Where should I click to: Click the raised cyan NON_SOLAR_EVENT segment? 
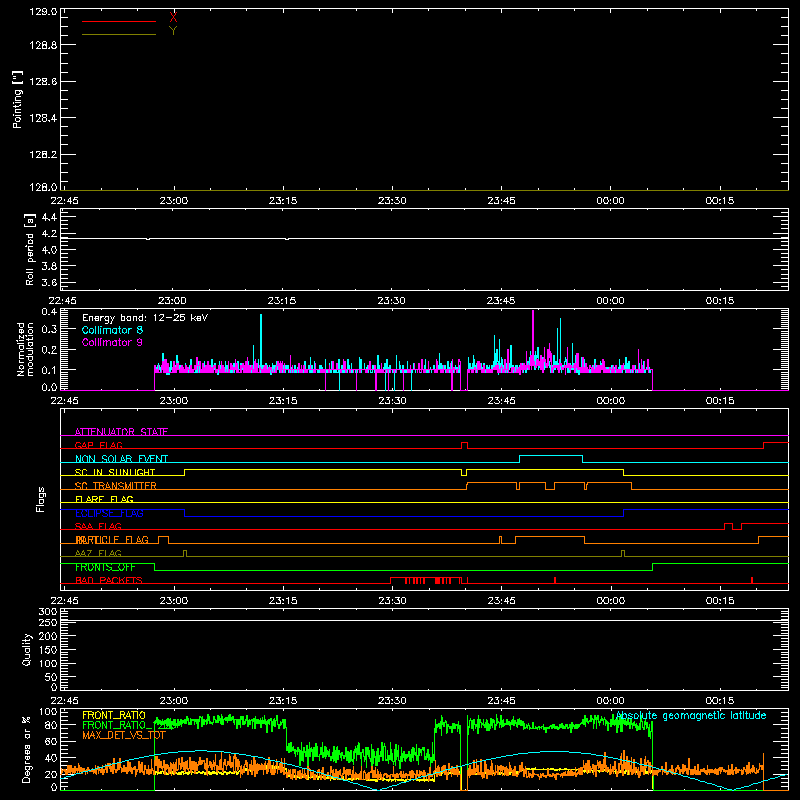551,456
